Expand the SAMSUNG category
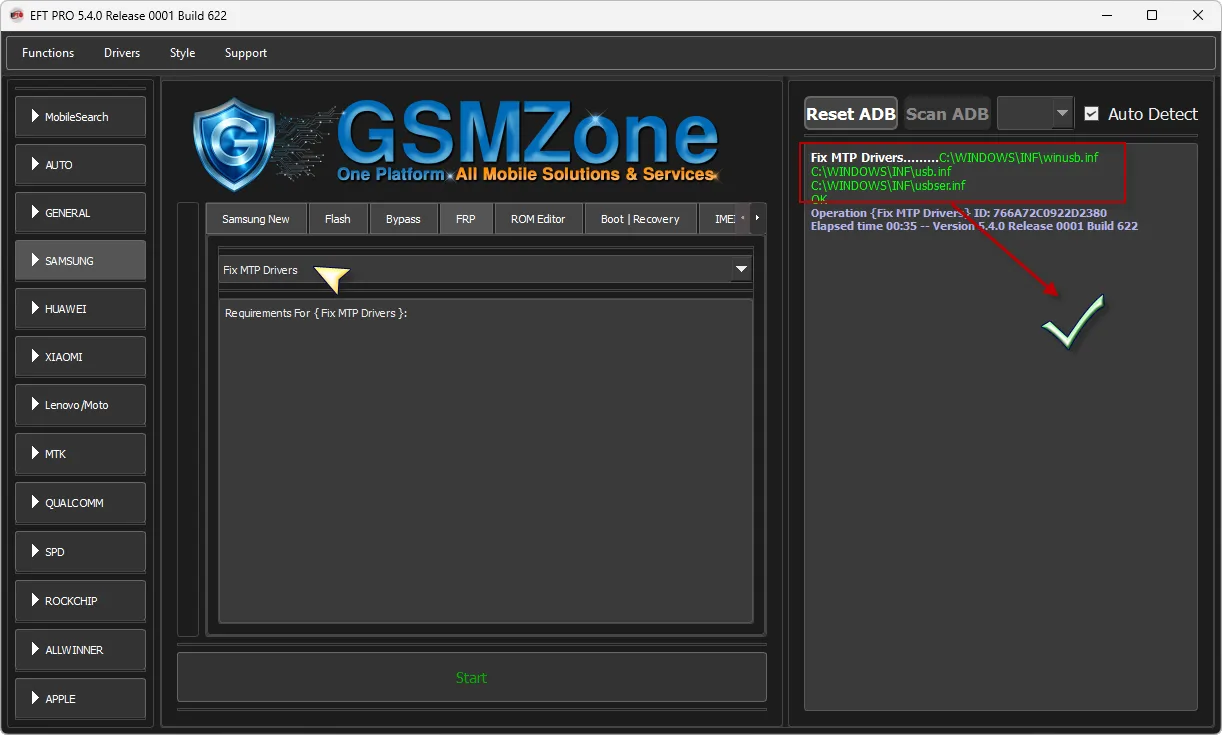Screen dimensions: 1222x735 80,261
